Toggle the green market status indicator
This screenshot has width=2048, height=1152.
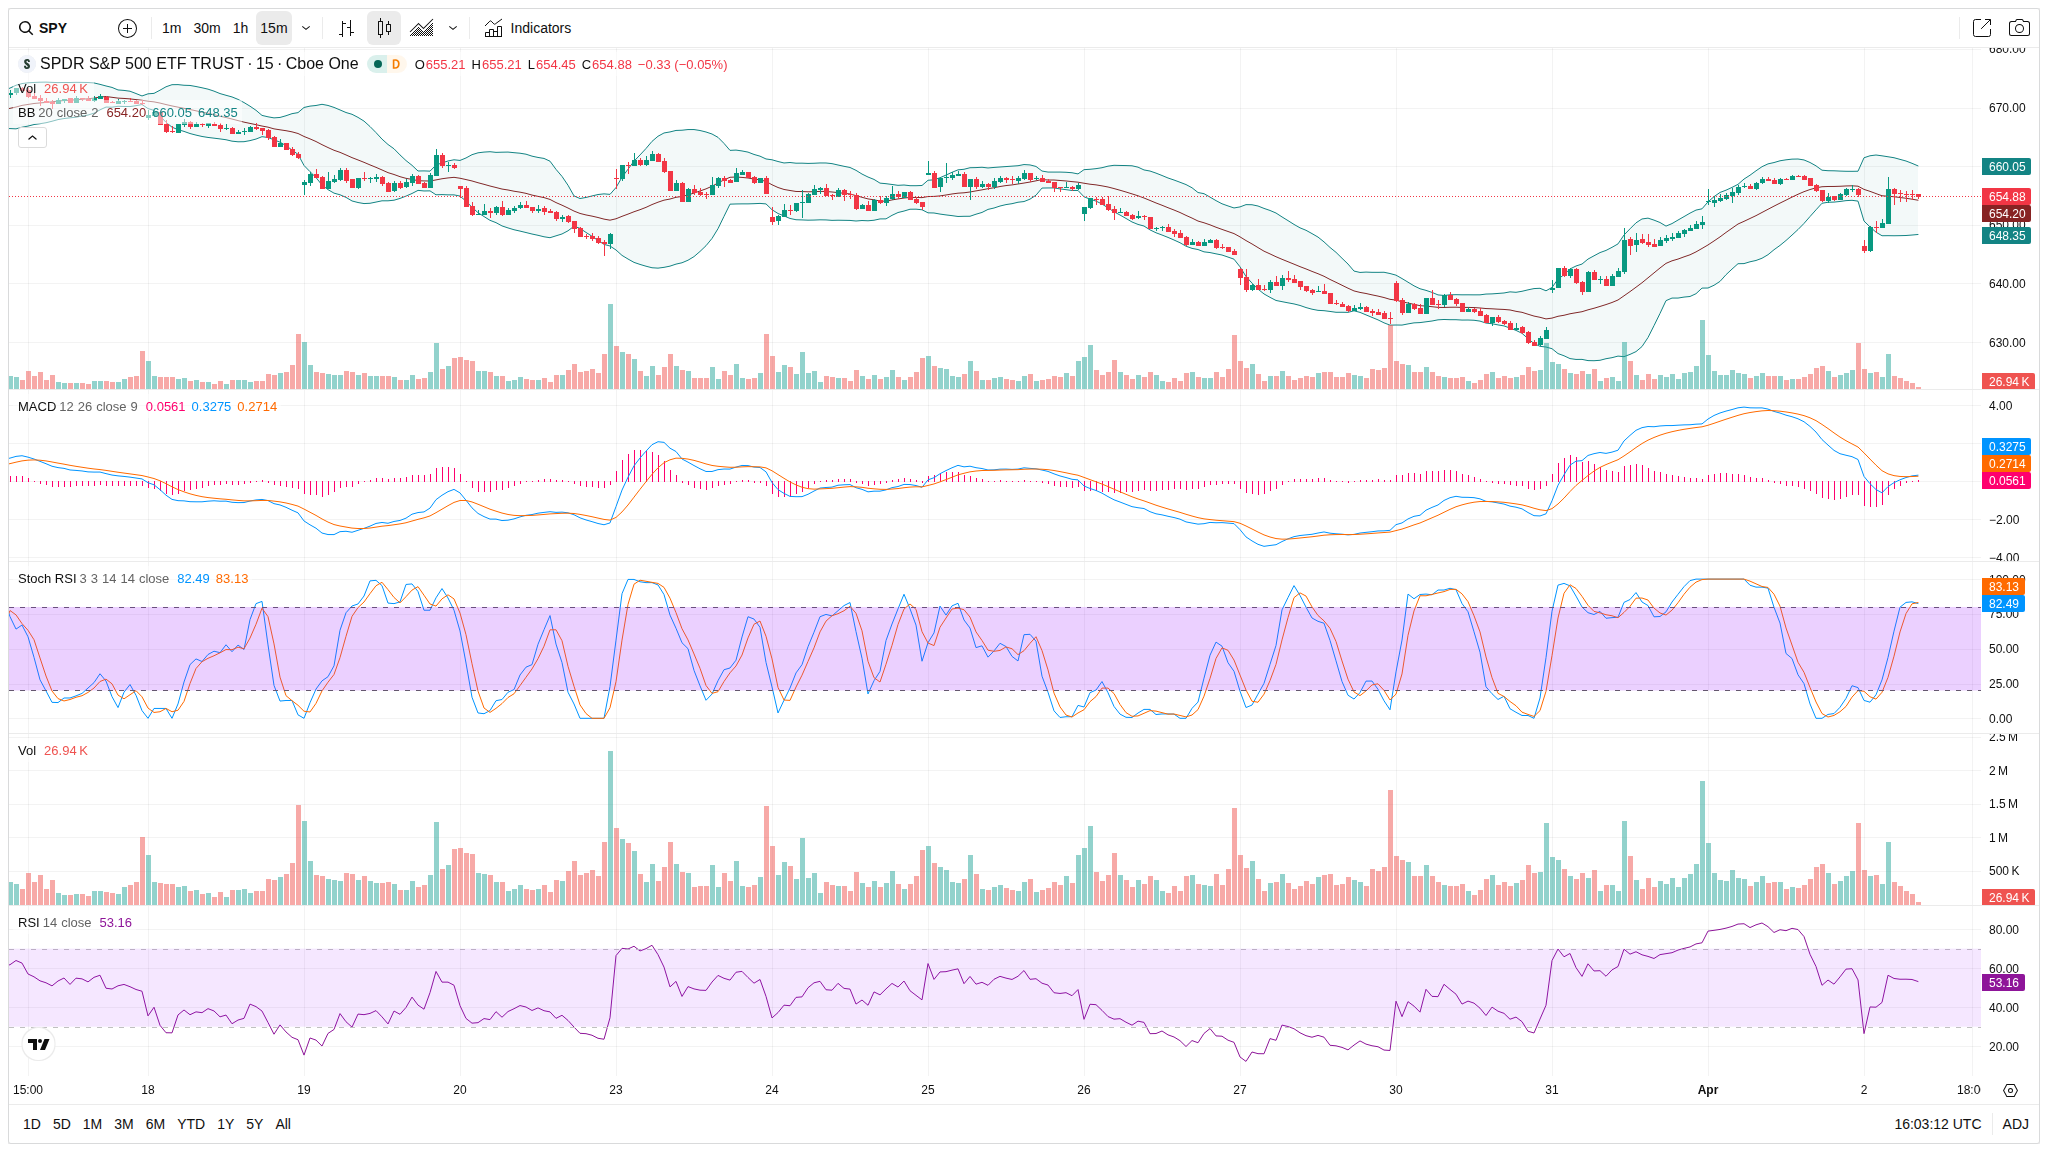tap(378, 64)
